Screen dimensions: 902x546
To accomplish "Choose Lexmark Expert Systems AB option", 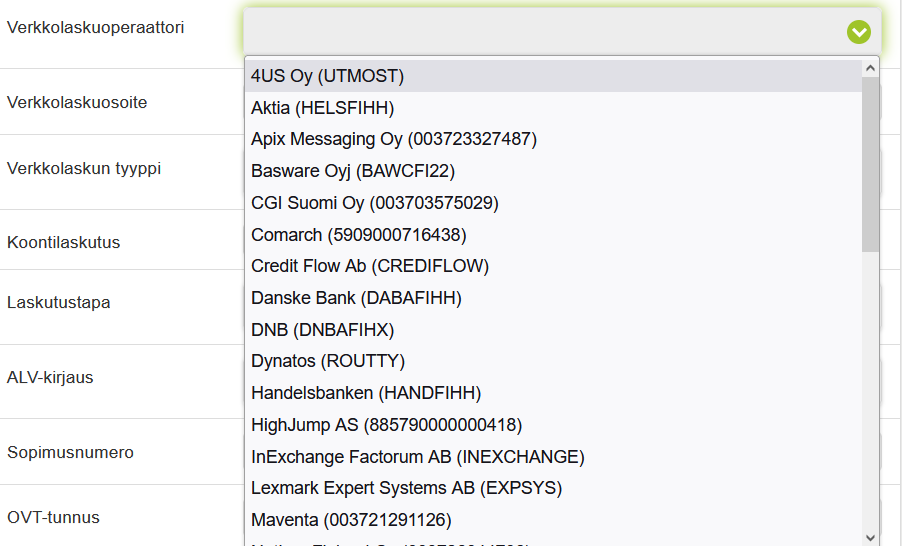I will coord(406,488).
